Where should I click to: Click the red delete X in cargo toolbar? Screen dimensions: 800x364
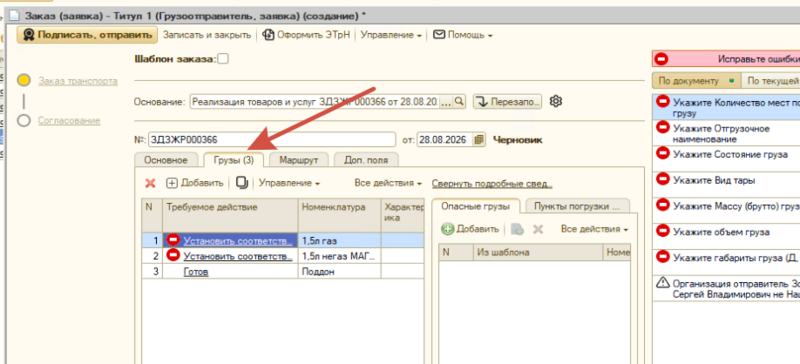pyautogui.click(x=151, y=183)
